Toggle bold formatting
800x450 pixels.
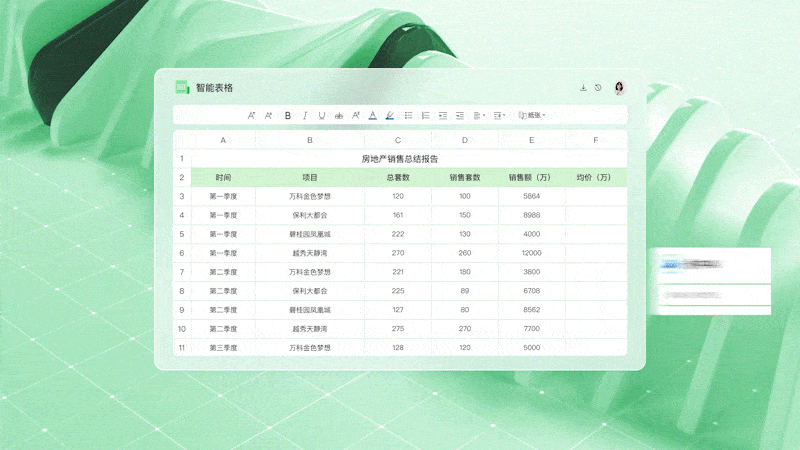pyautogui.click(x=288, y=116)
